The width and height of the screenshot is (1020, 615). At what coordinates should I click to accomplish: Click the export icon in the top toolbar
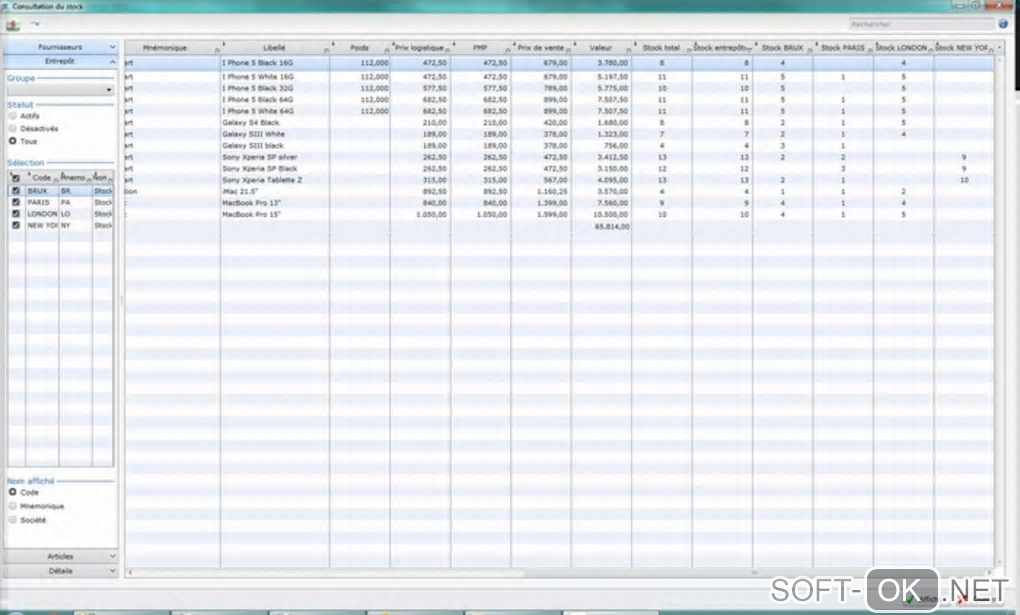point(13,25)
